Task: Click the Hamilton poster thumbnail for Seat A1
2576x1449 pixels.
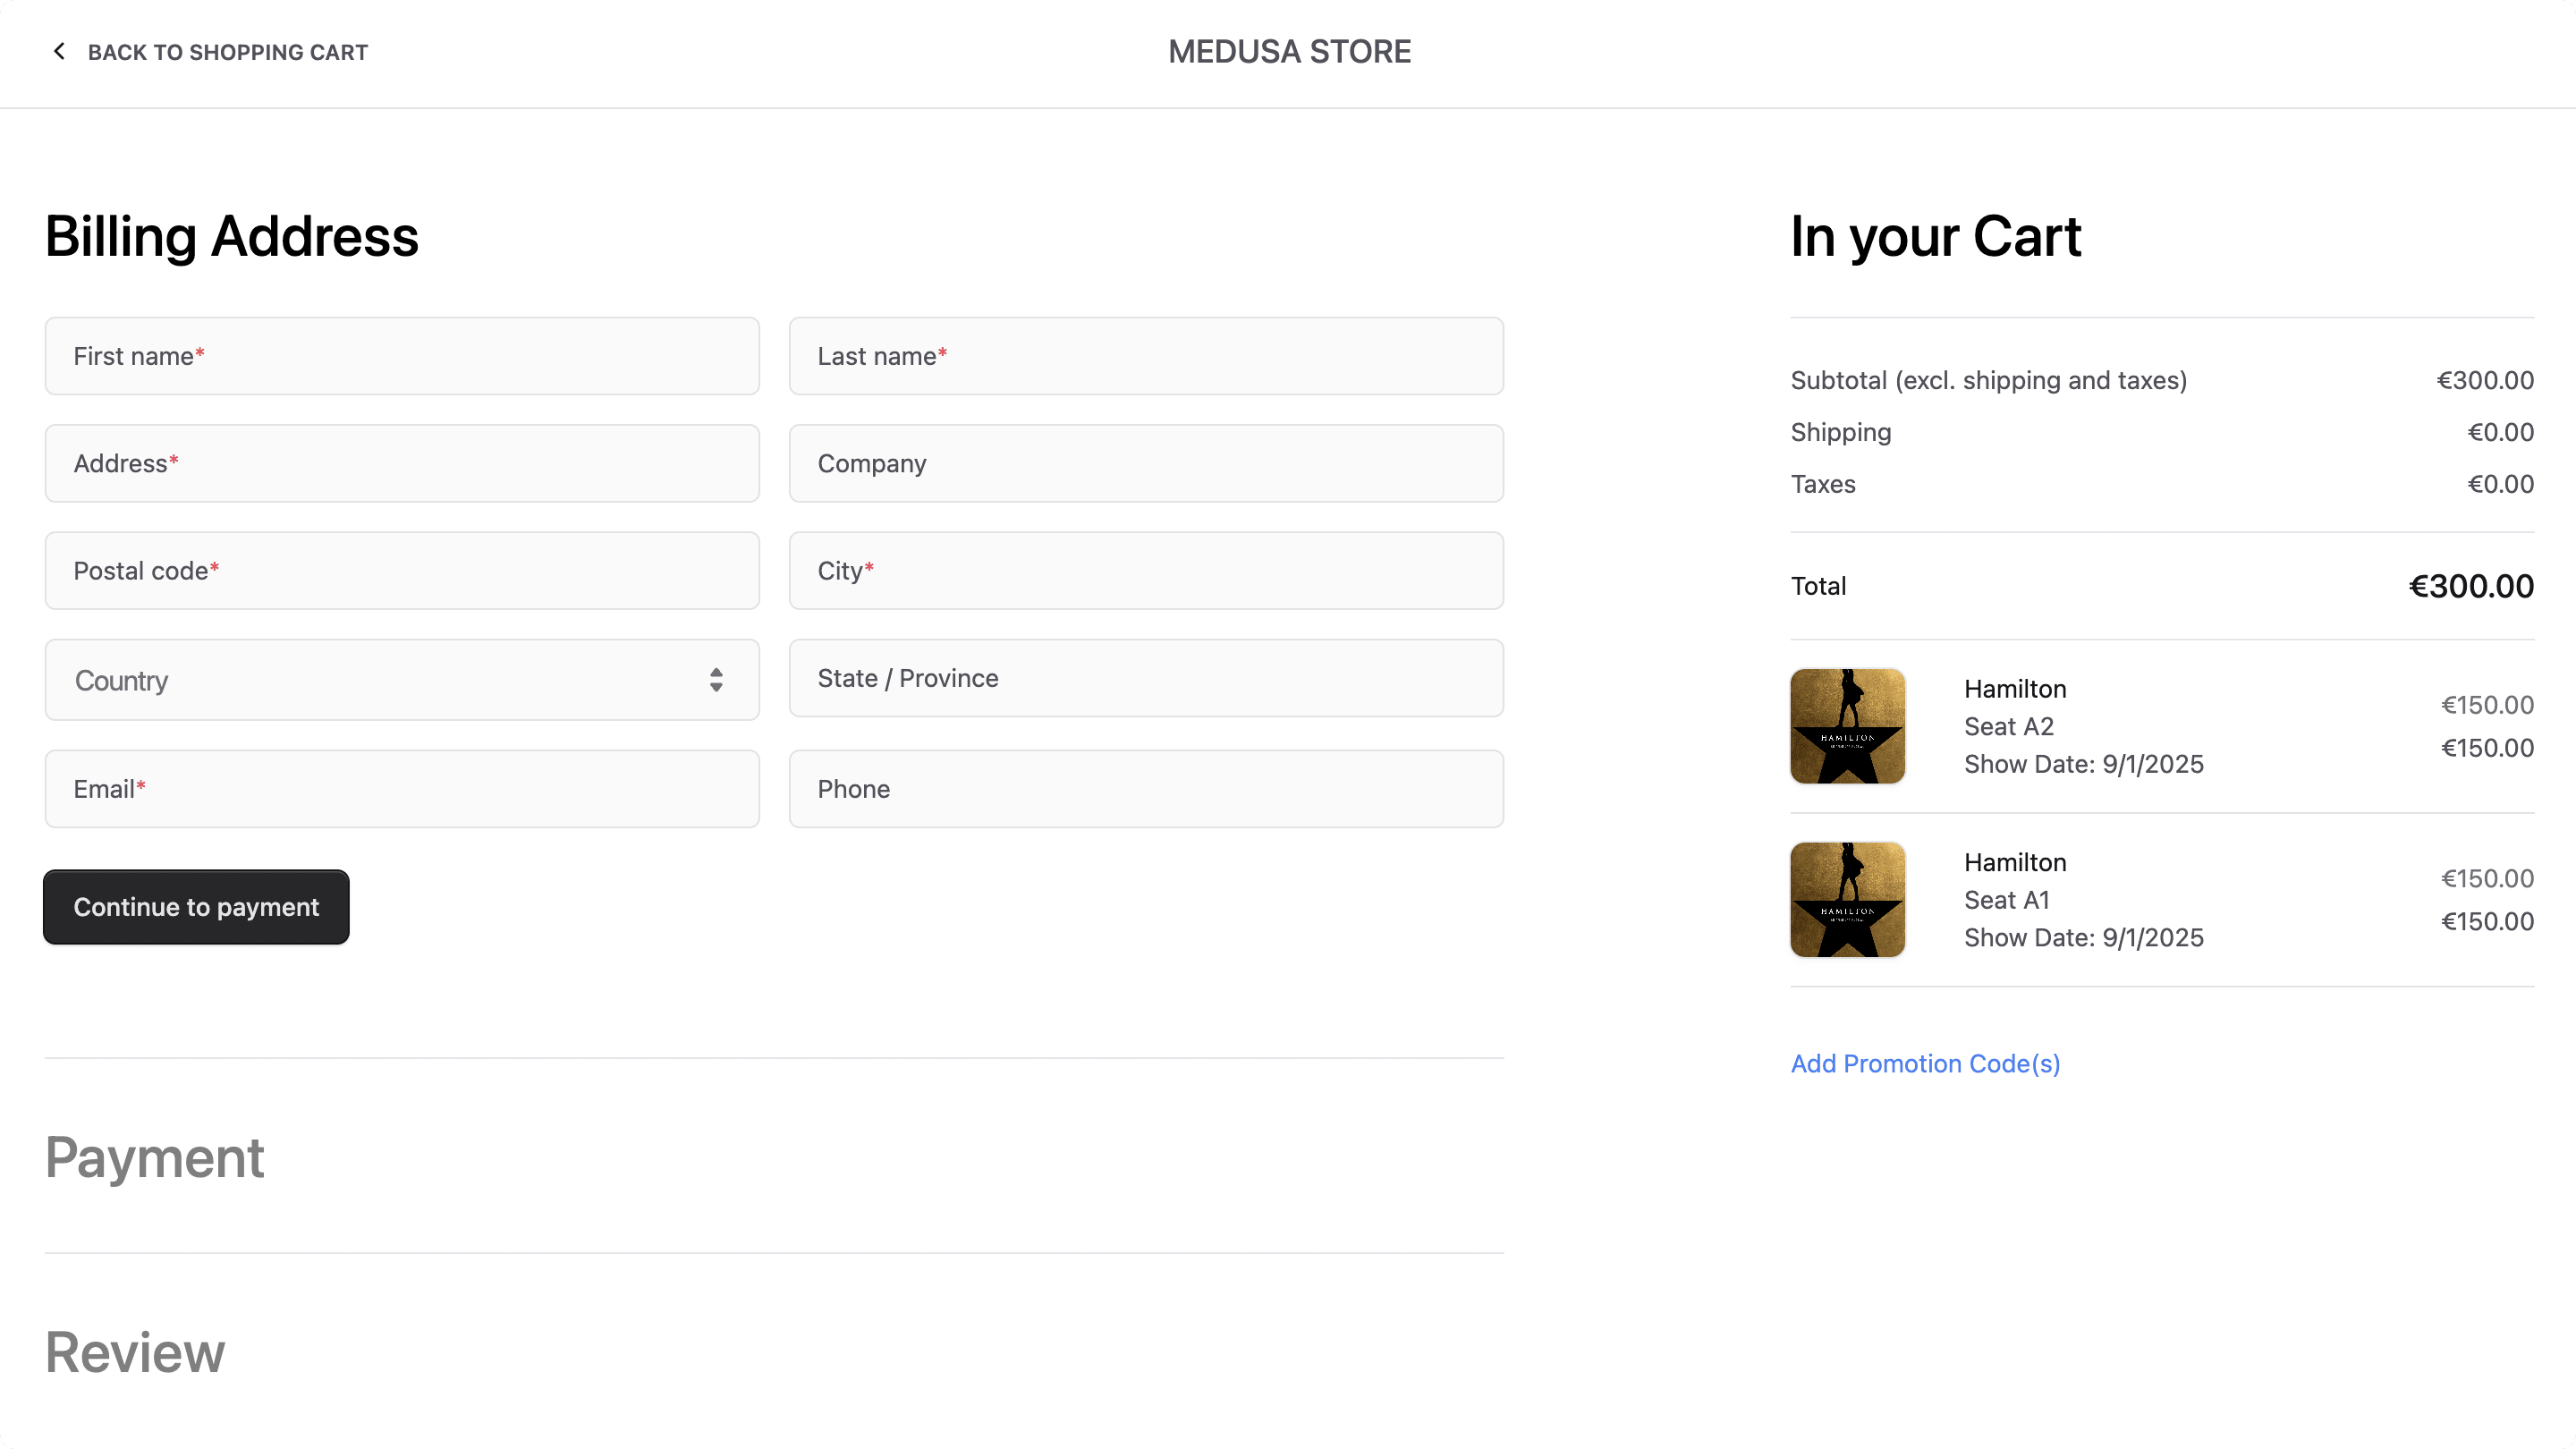Action: pyautogui.click(x=1846, y=898)
